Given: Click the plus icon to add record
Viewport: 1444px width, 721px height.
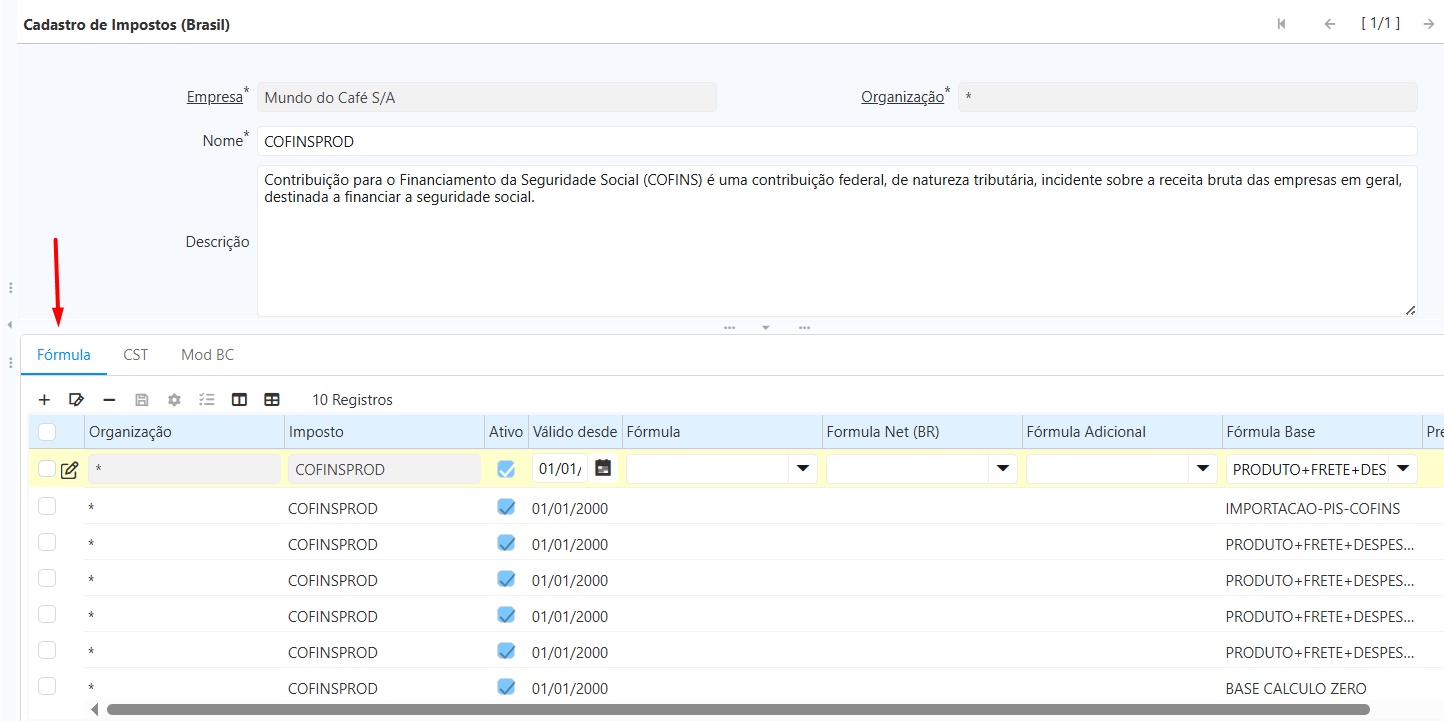Looking at the screenshot, I should pos(44,400).
